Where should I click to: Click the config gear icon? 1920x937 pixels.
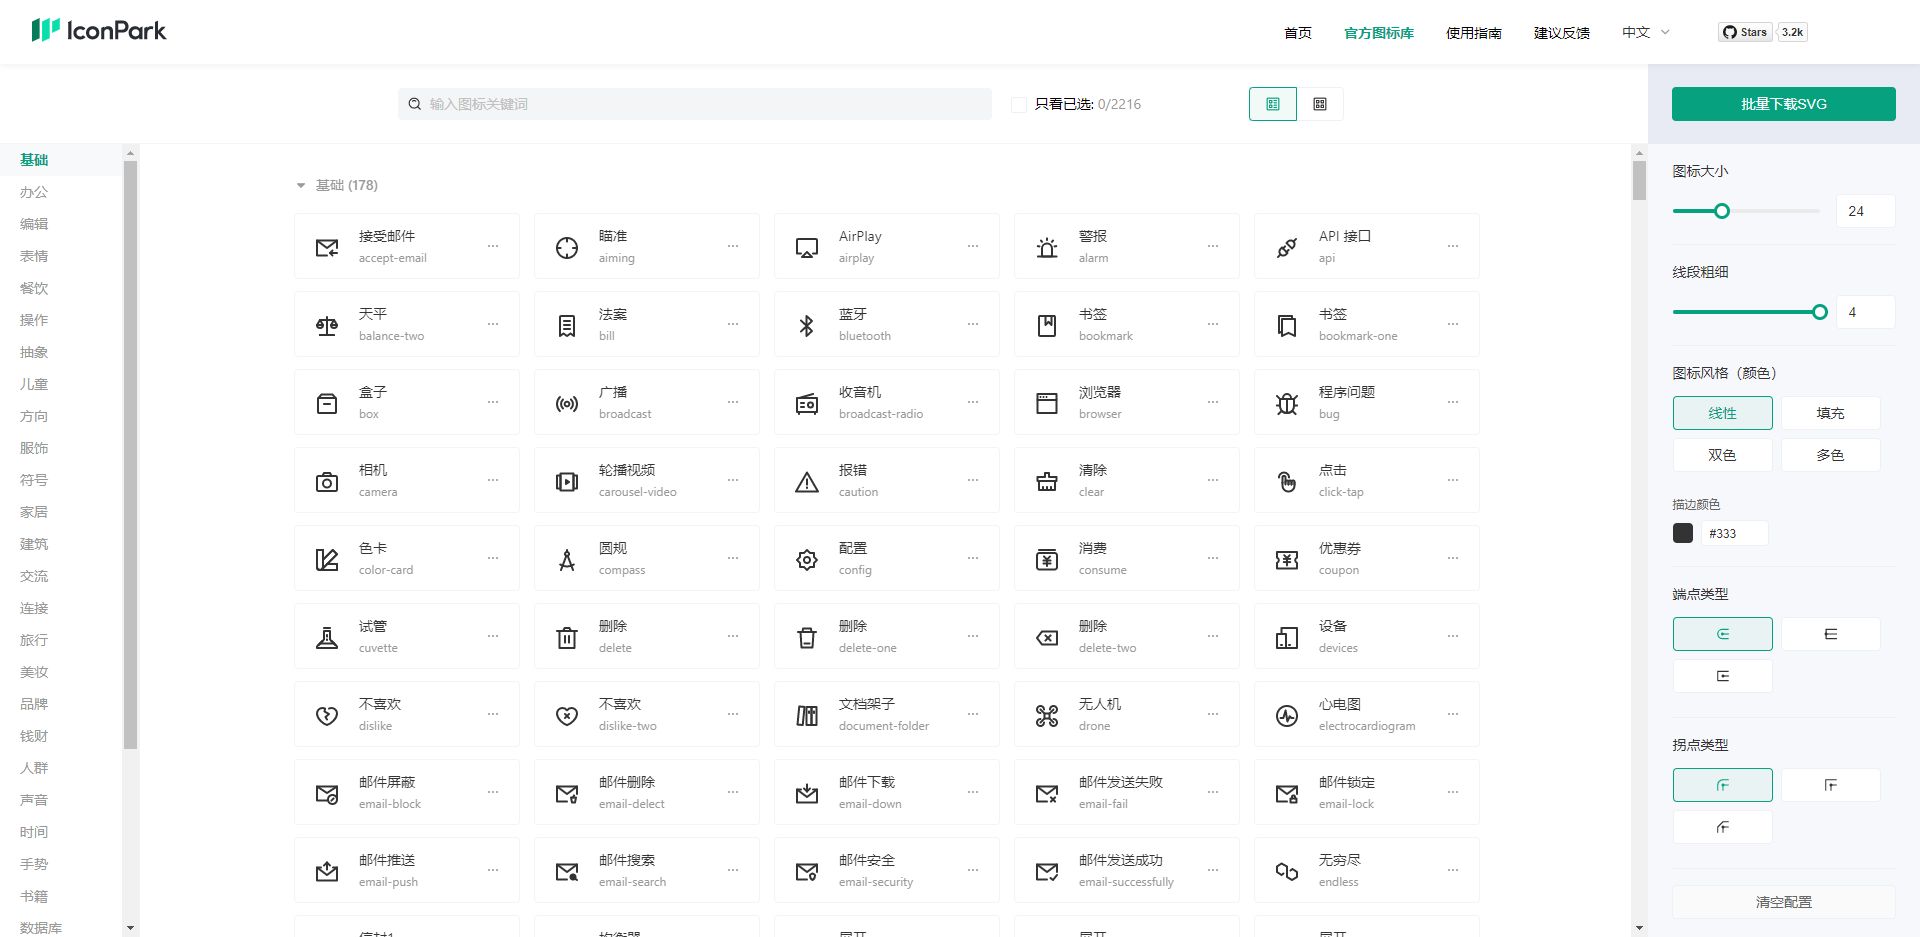tap(807, 559)
